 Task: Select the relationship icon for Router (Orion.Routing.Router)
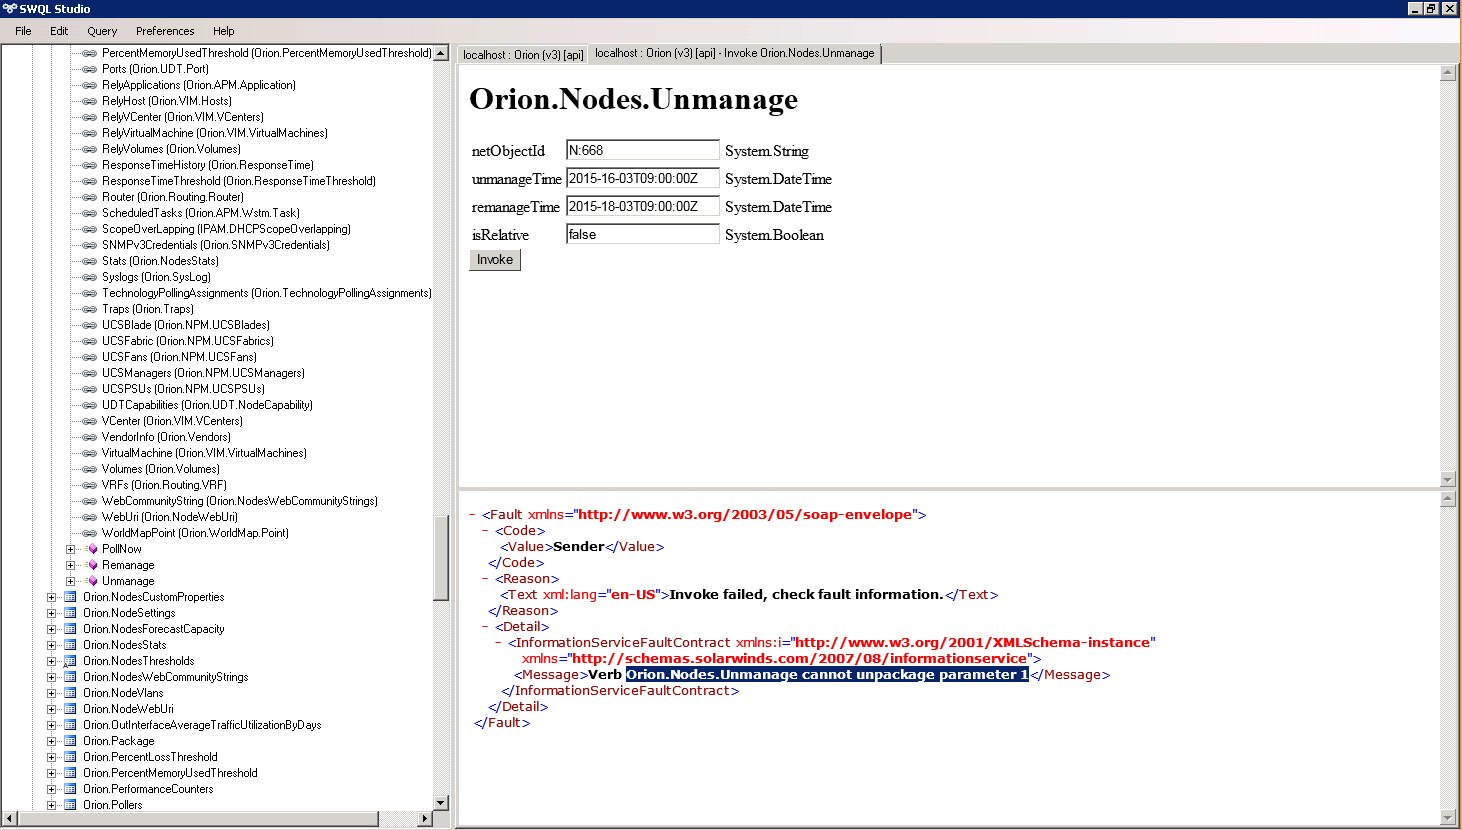(89, 197)
